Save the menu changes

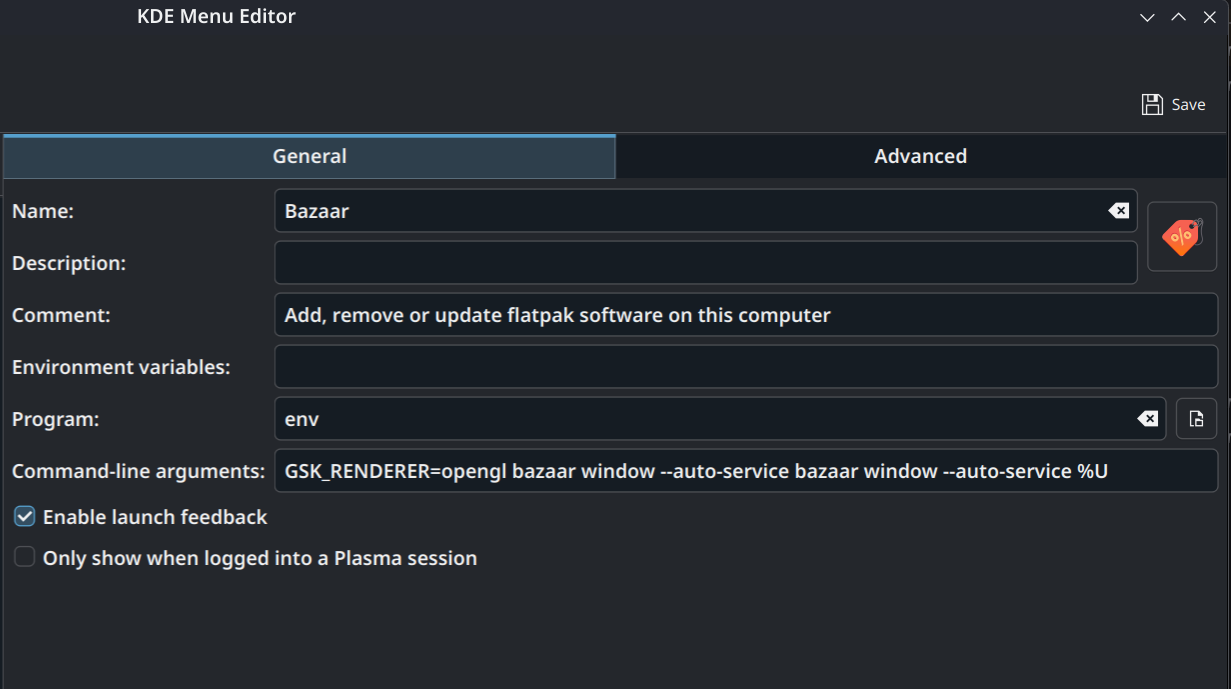coord(1173,104)
